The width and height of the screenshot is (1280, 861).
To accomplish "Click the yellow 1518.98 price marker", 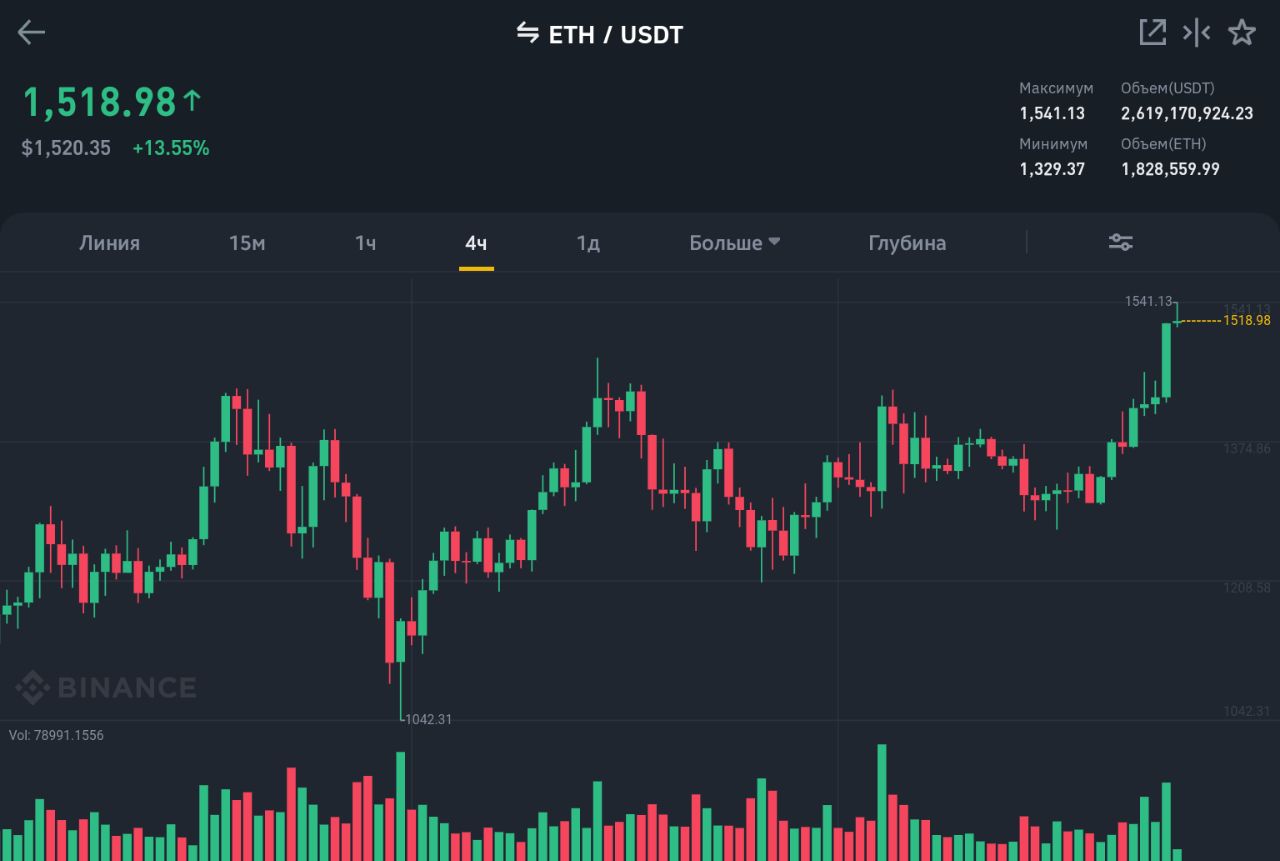I will tap(1246, 320).
